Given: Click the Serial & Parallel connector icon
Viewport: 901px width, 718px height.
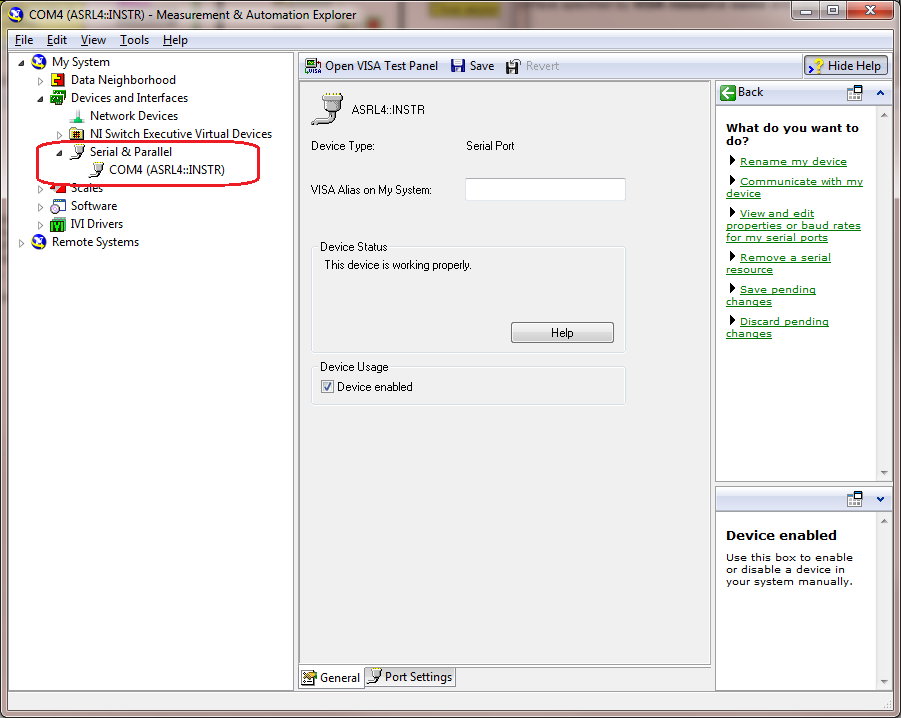Looking at the screenshot, I should (x=77, y=152).
